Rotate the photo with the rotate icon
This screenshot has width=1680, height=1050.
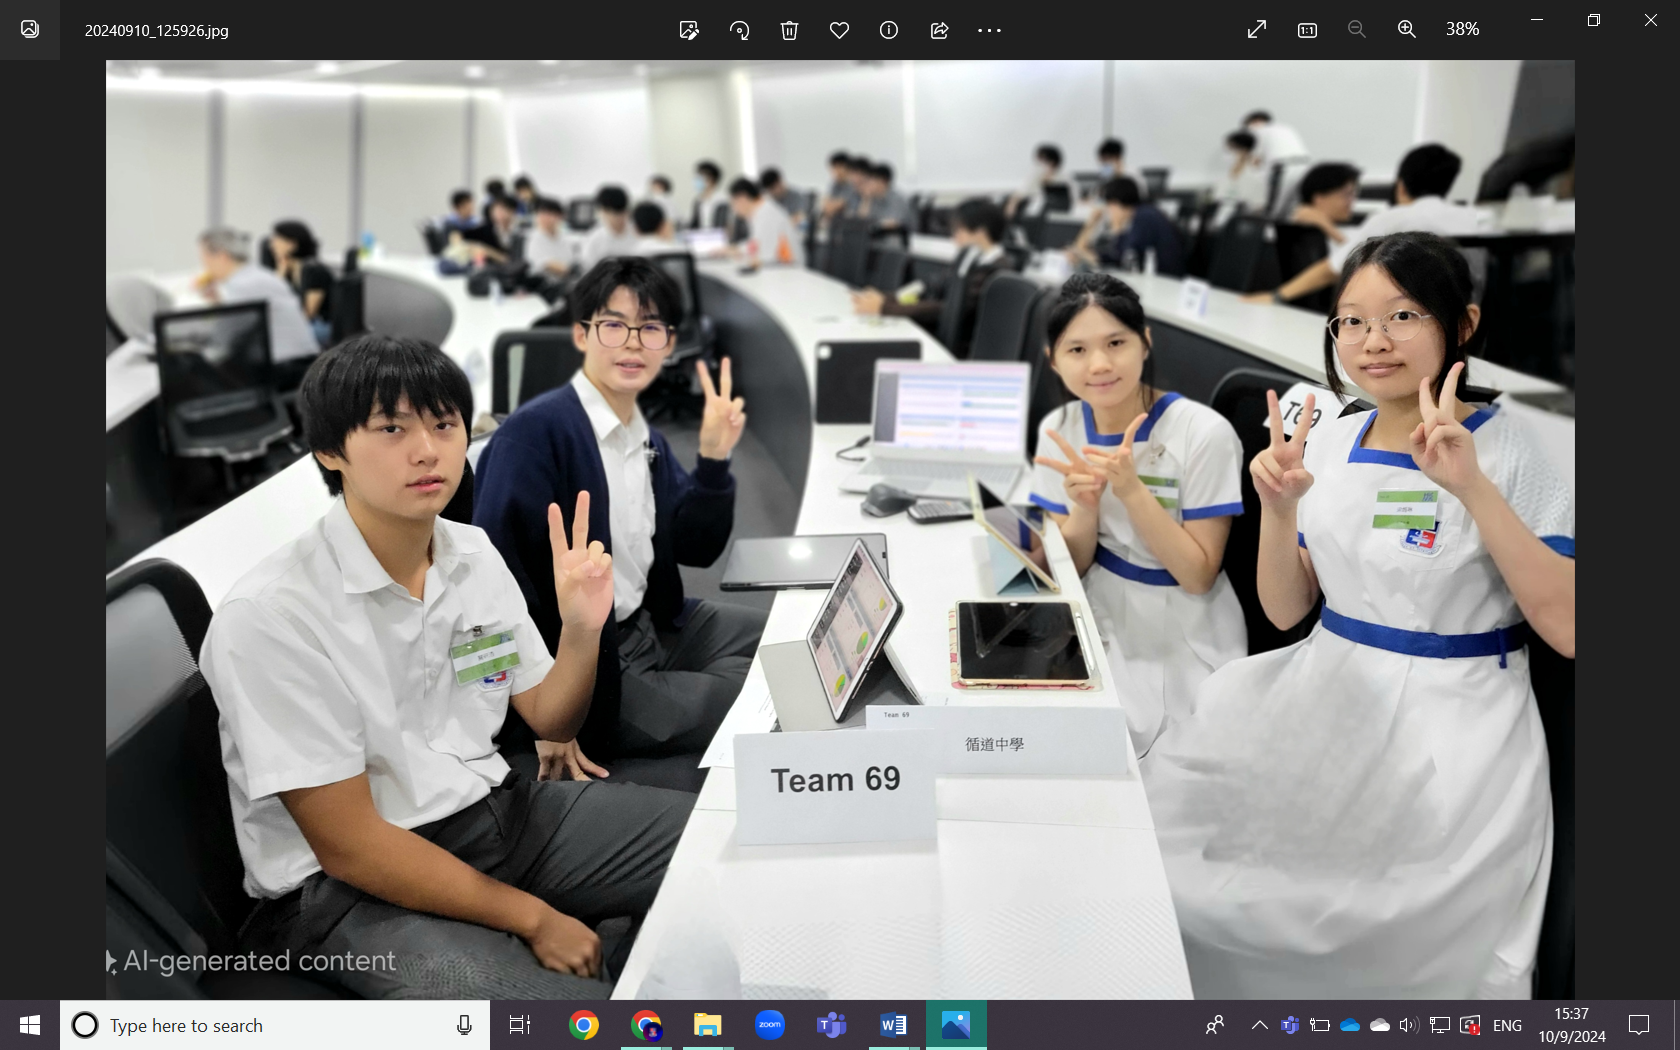(x=739, y=30)
